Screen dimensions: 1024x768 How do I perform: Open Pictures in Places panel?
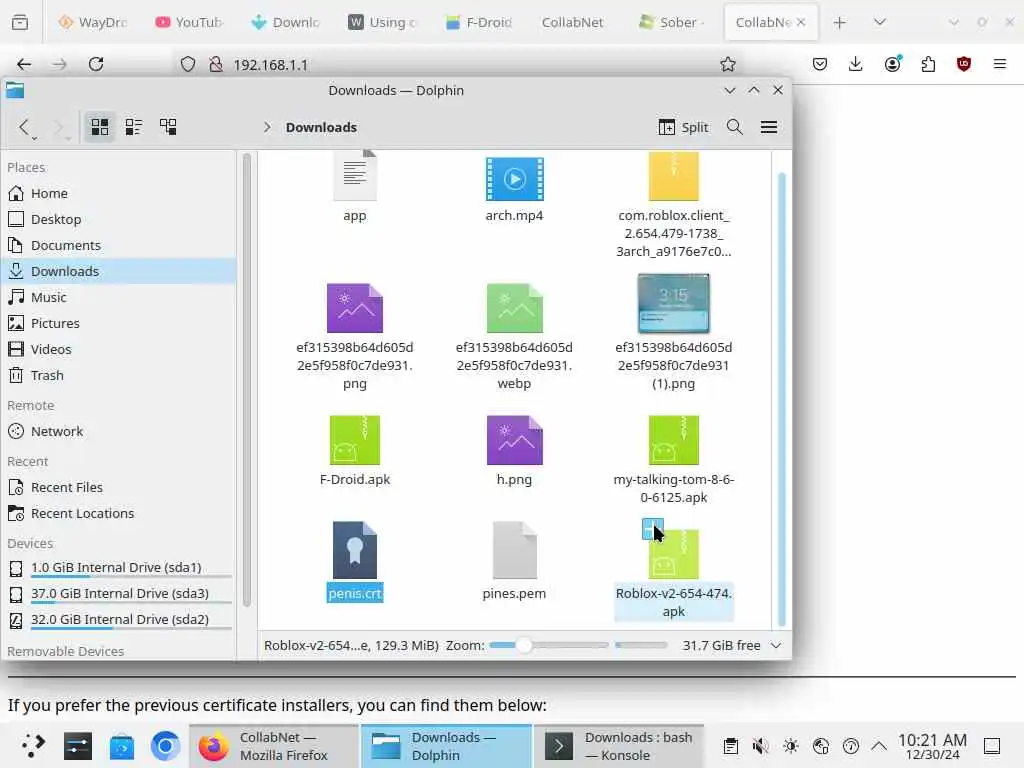118,323
